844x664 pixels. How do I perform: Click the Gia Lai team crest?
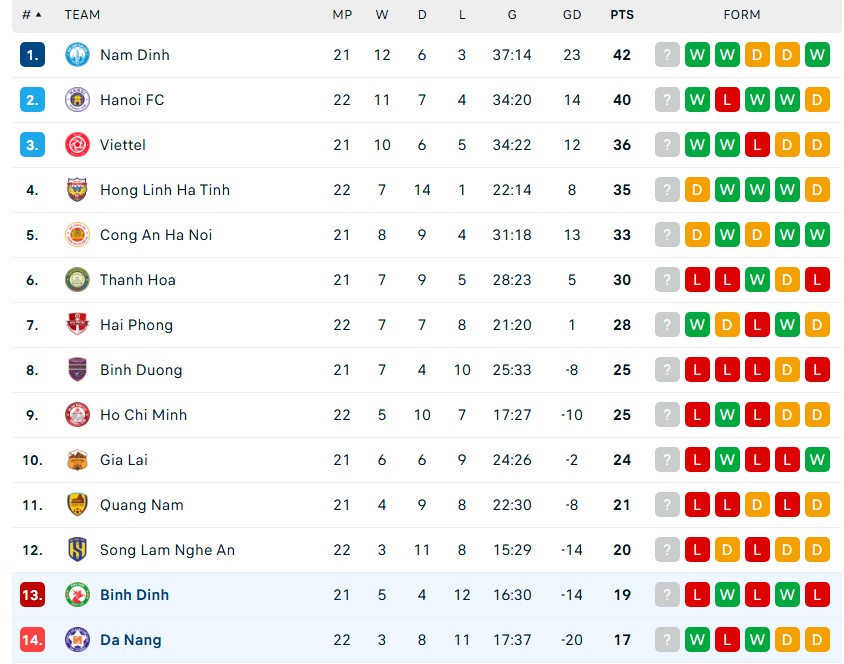point(77,460)
